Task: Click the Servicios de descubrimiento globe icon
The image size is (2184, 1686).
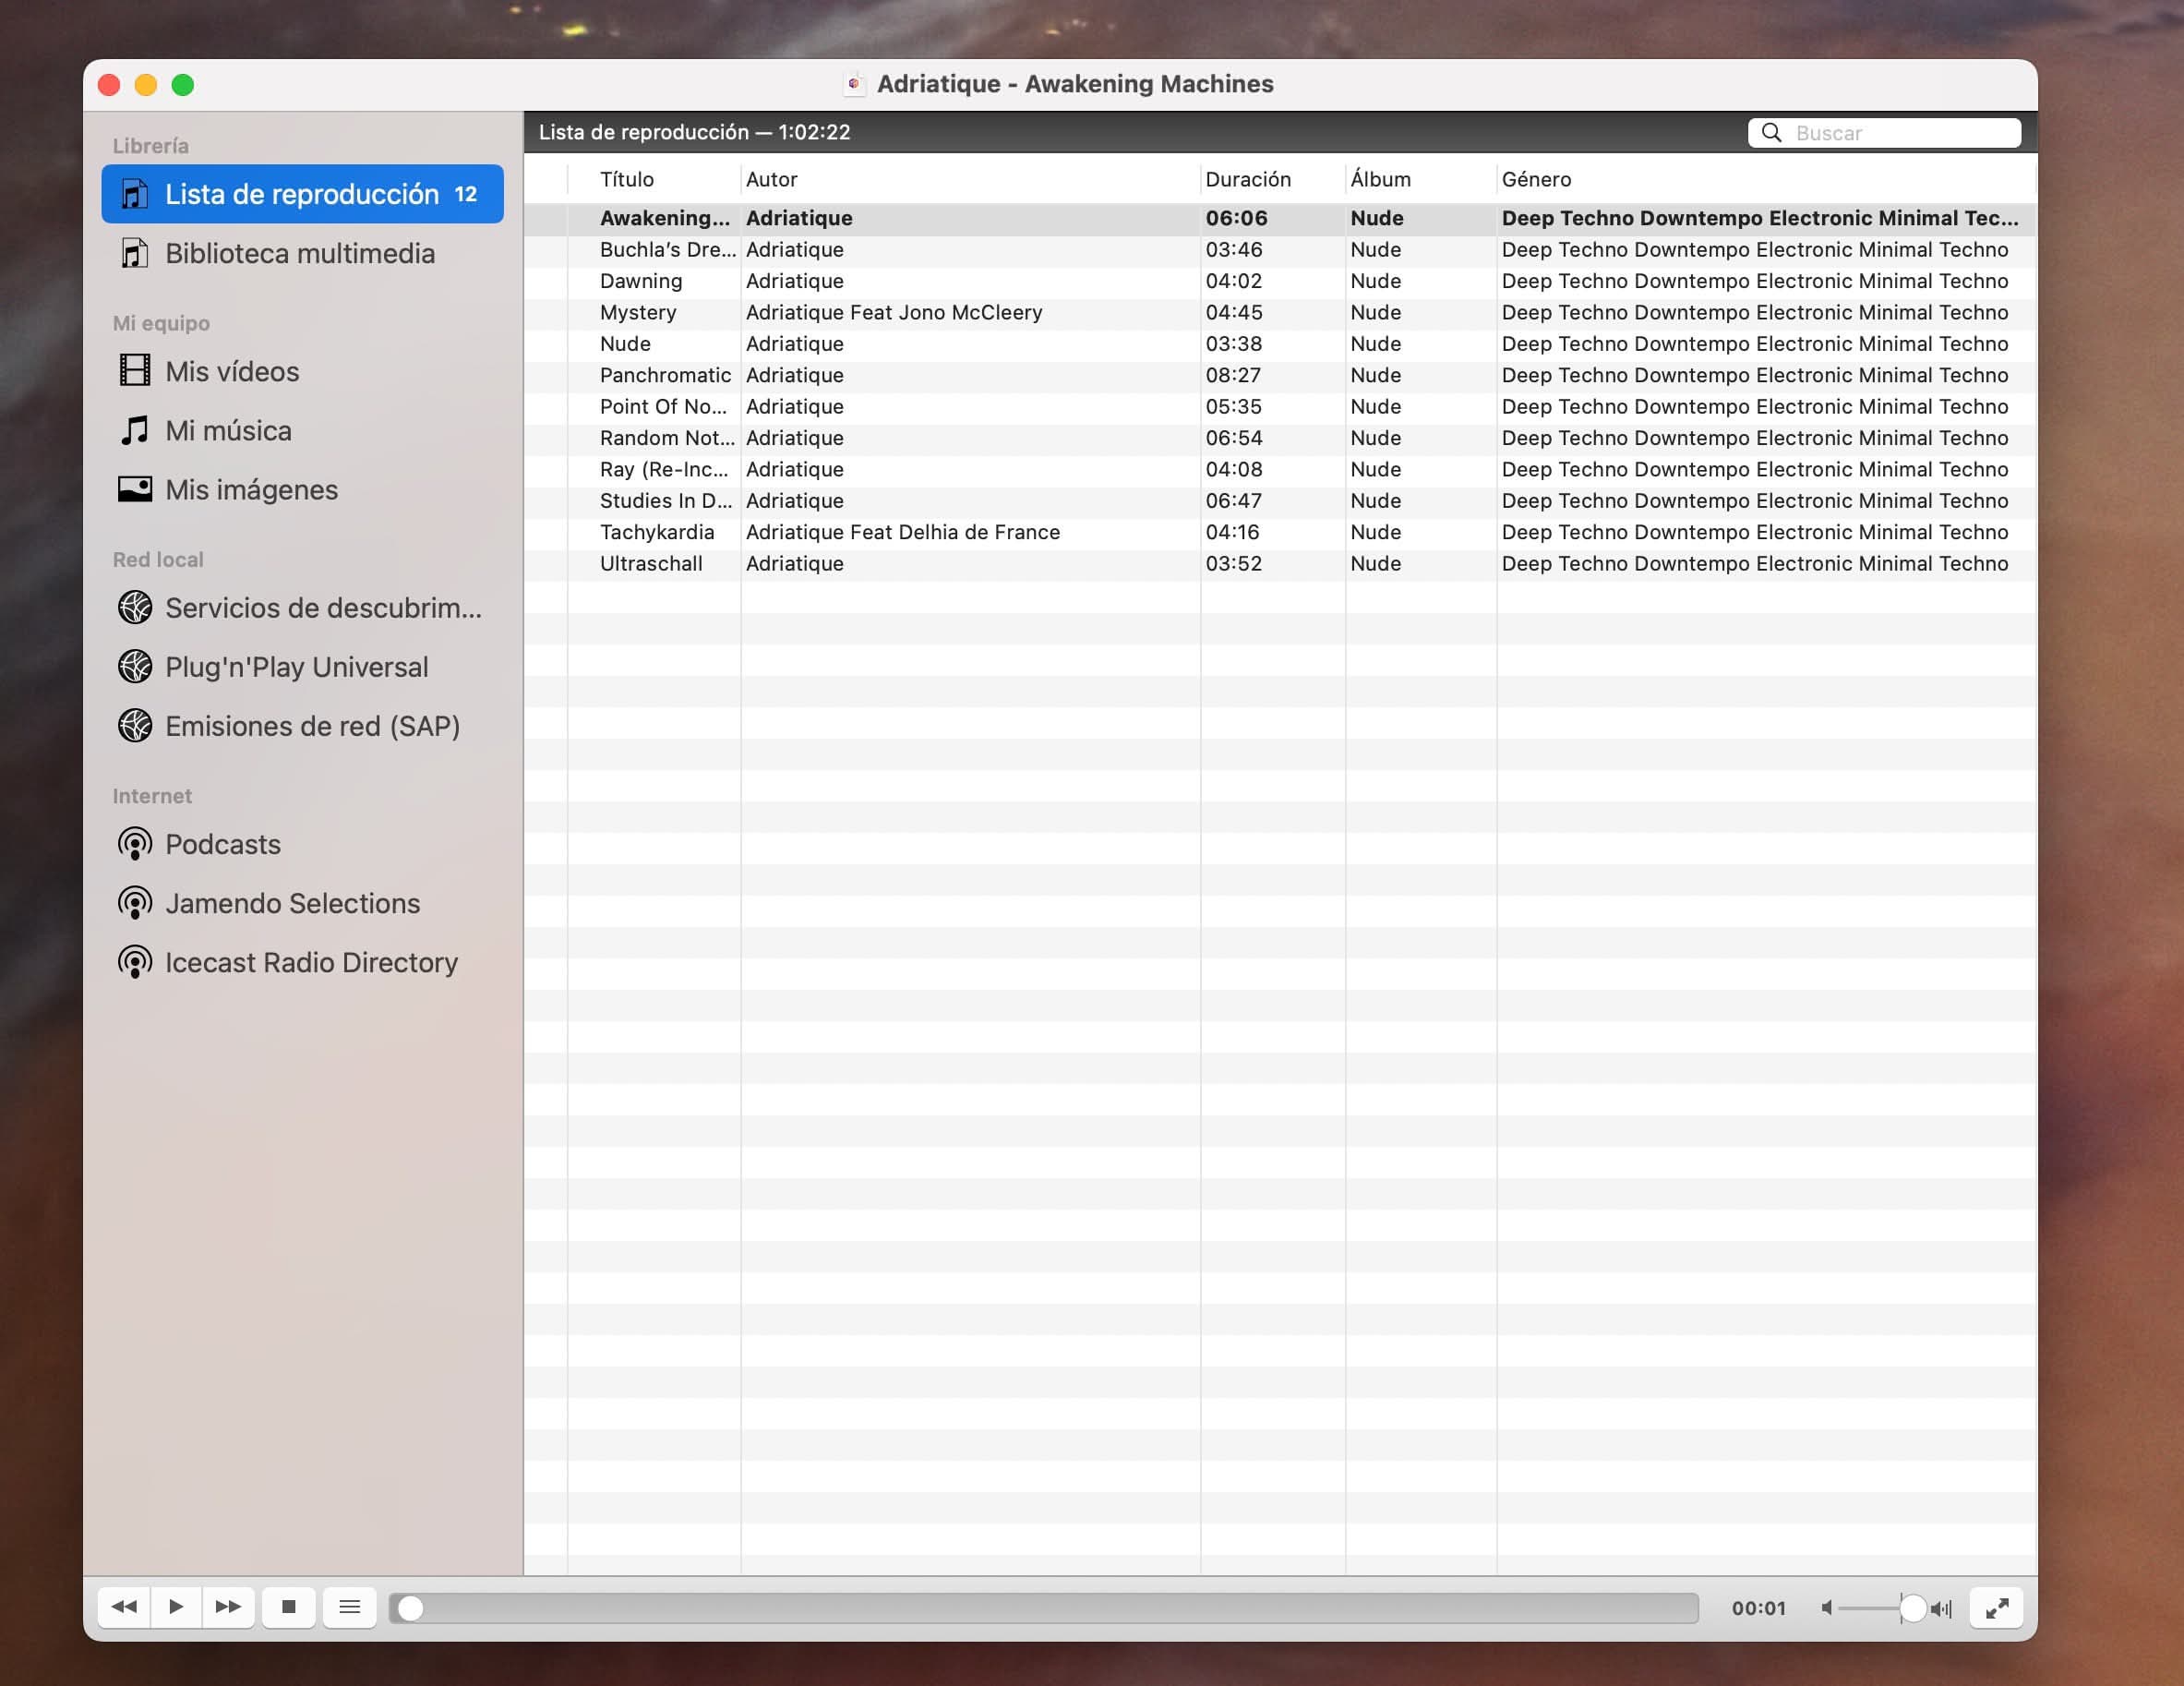Action: pyautogui.click(x=135, y=607)
